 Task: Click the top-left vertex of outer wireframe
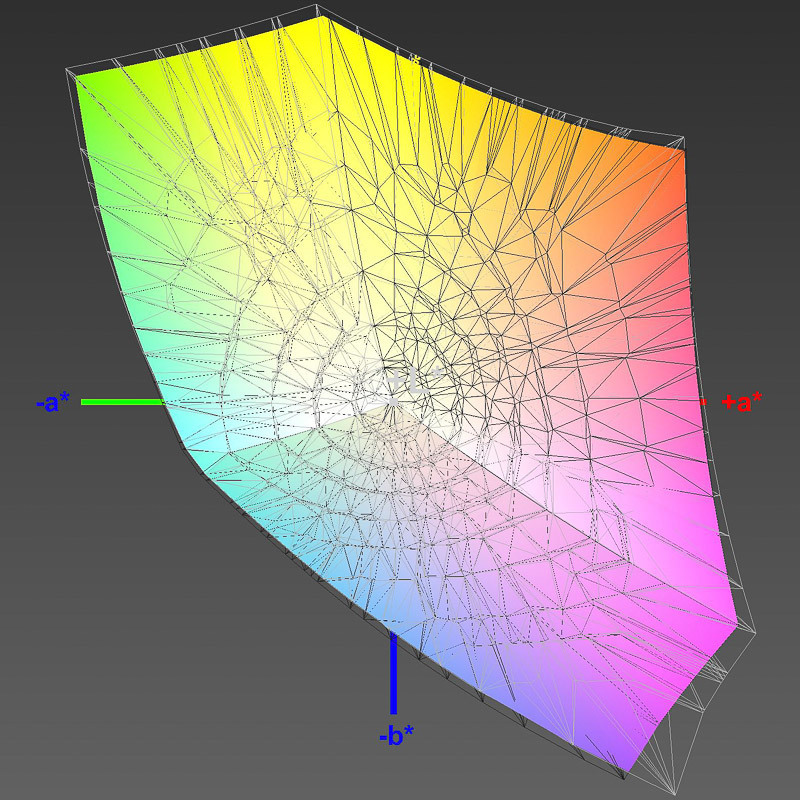point(66,69)
